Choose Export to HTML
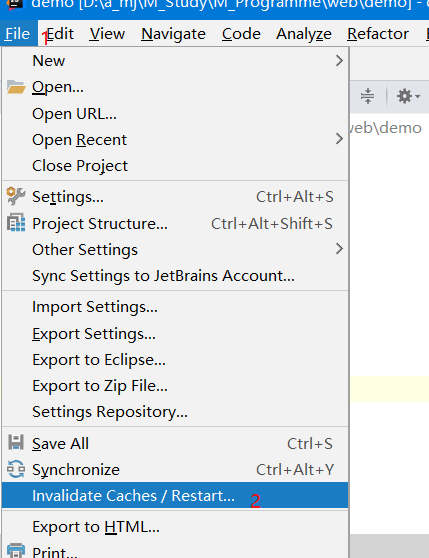Image resolution: width=429 pixels, height=558 pixels. (x=96, y=527)
